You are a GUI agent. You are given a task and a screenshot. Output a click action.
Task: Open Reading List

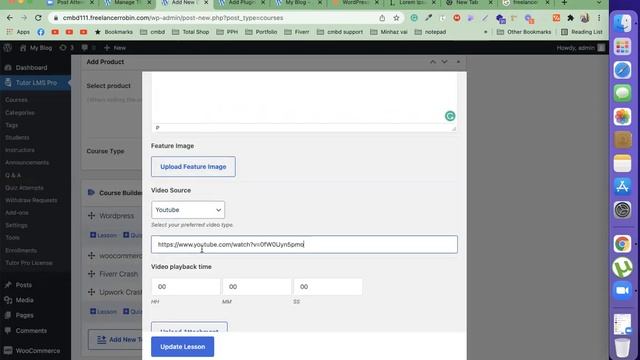(582, 32)
